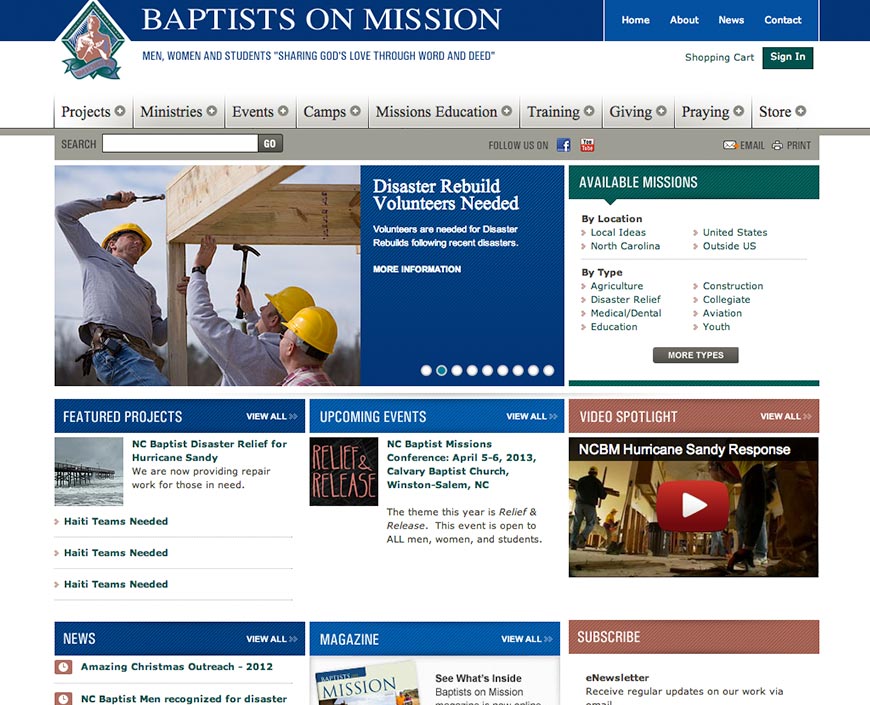Expand the Projects menu plus icon
Screen dimensions: 870x705
click(x=120, y=111)
